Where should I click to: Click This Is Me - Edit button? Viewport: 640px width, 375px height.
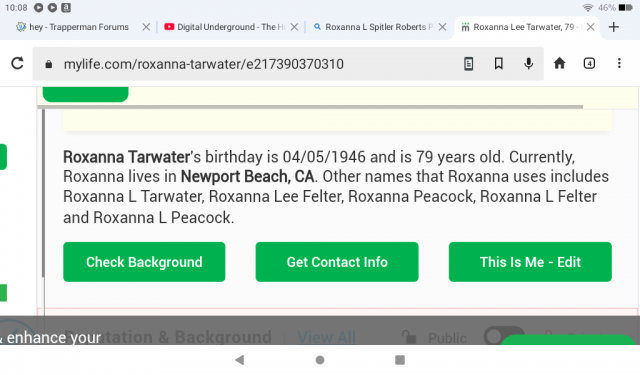pyautogui.click(x=530, y=262)
